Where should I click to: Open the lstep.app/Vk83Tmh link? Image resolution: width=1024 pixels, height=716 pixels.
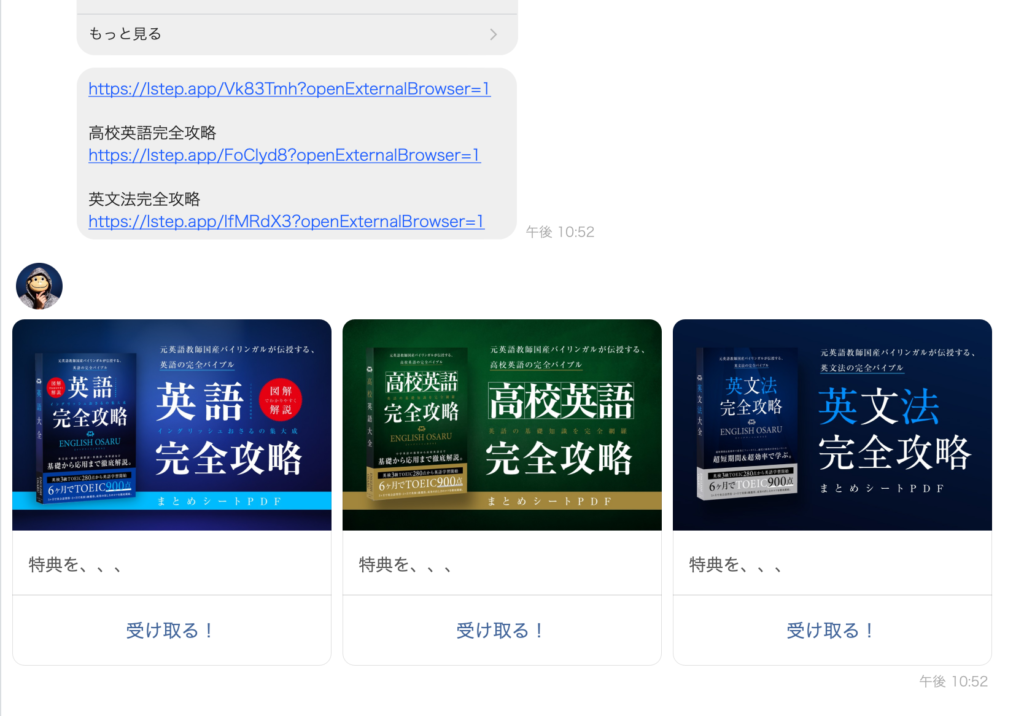click(x=289, y=89)
